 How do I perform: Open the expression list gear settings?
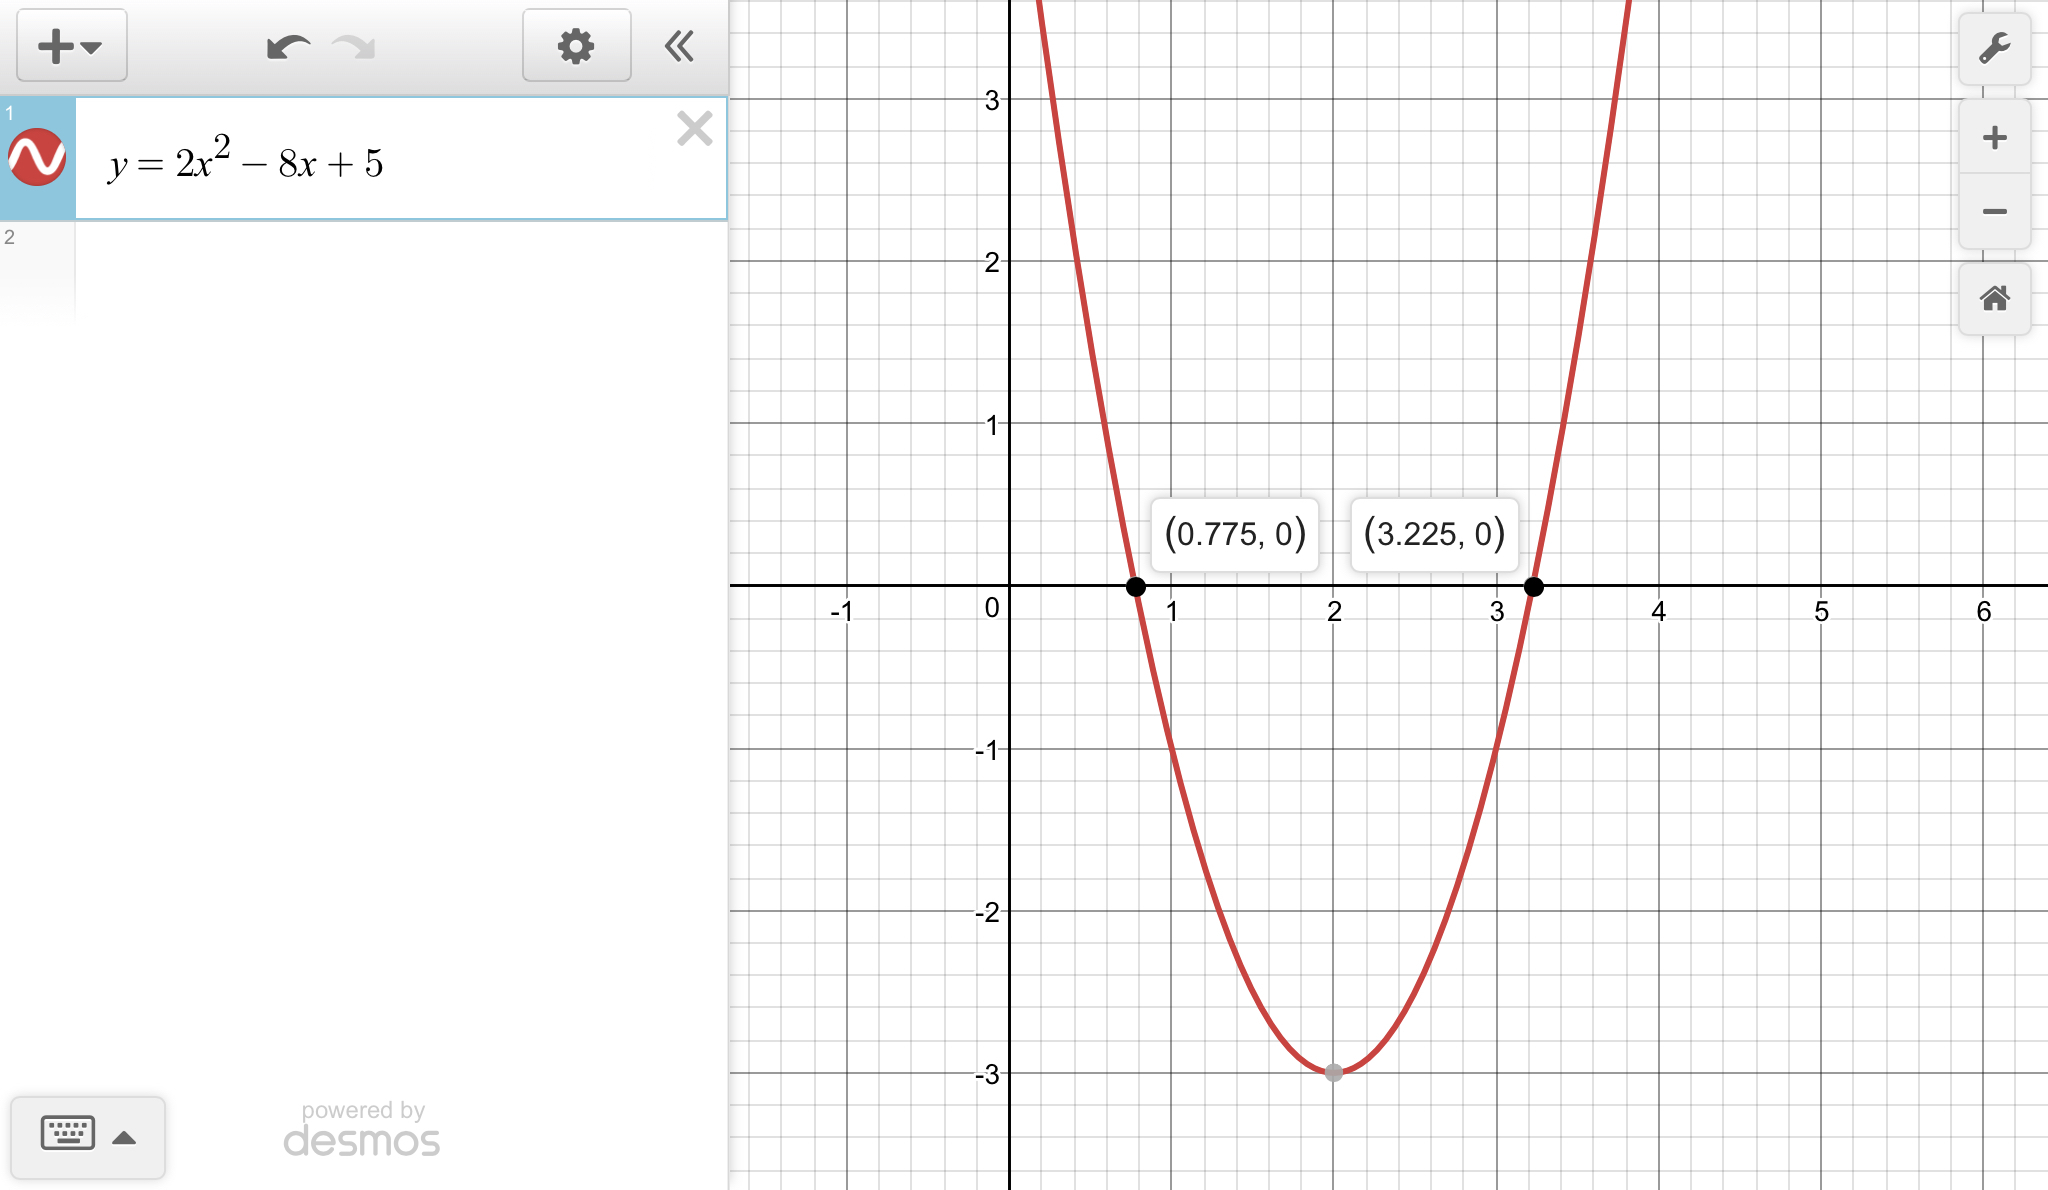pyautogui.click(x=576, y=46)
